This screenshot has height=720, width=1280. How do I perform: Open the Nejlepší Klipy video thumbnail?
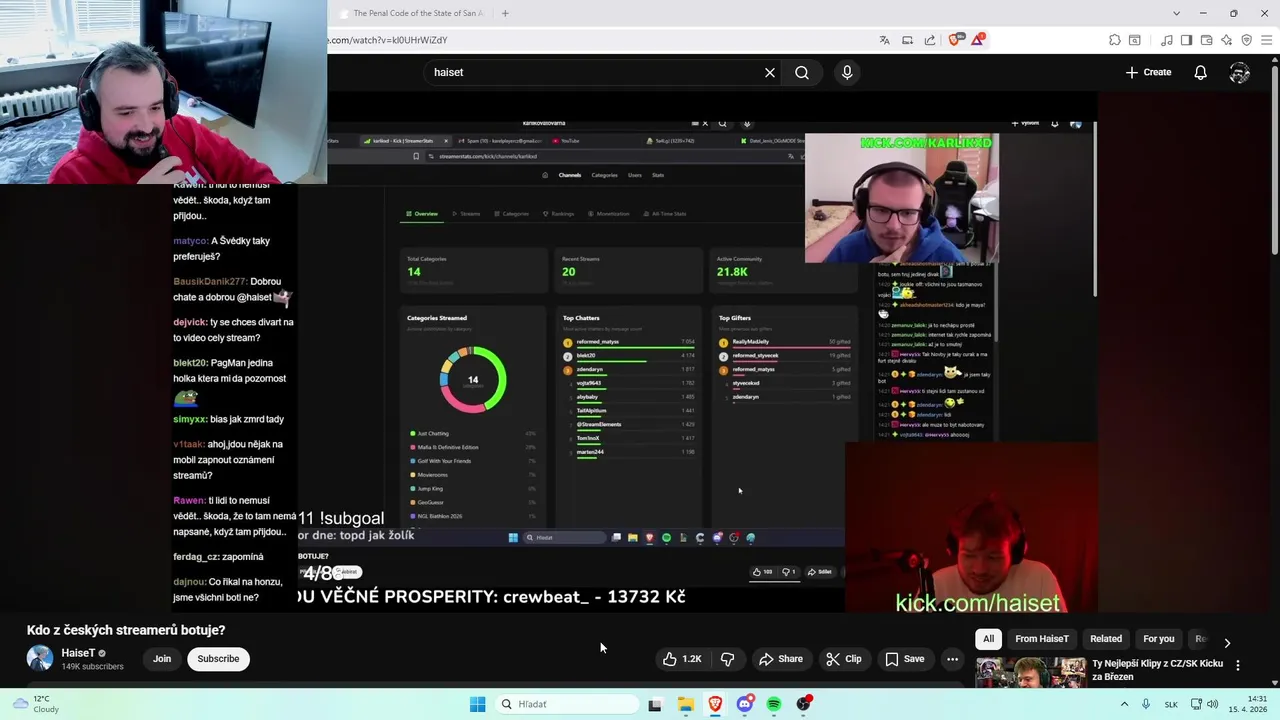[1031, 672]
